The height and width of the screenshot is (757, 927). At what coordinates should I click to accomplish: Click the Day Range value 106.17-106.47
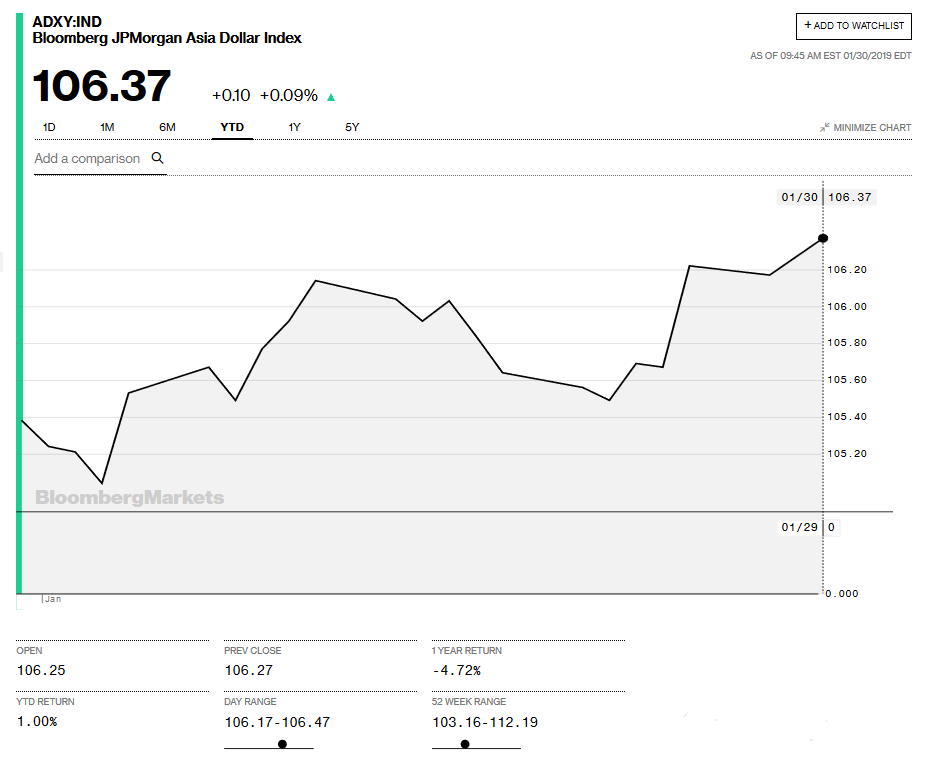[x=277, y=722]
